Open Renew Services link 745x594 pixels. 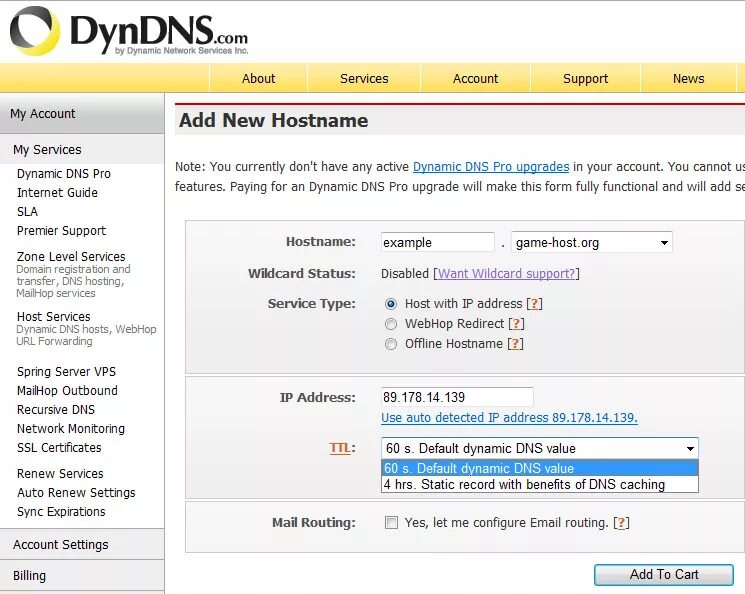[x=60, y=474]
